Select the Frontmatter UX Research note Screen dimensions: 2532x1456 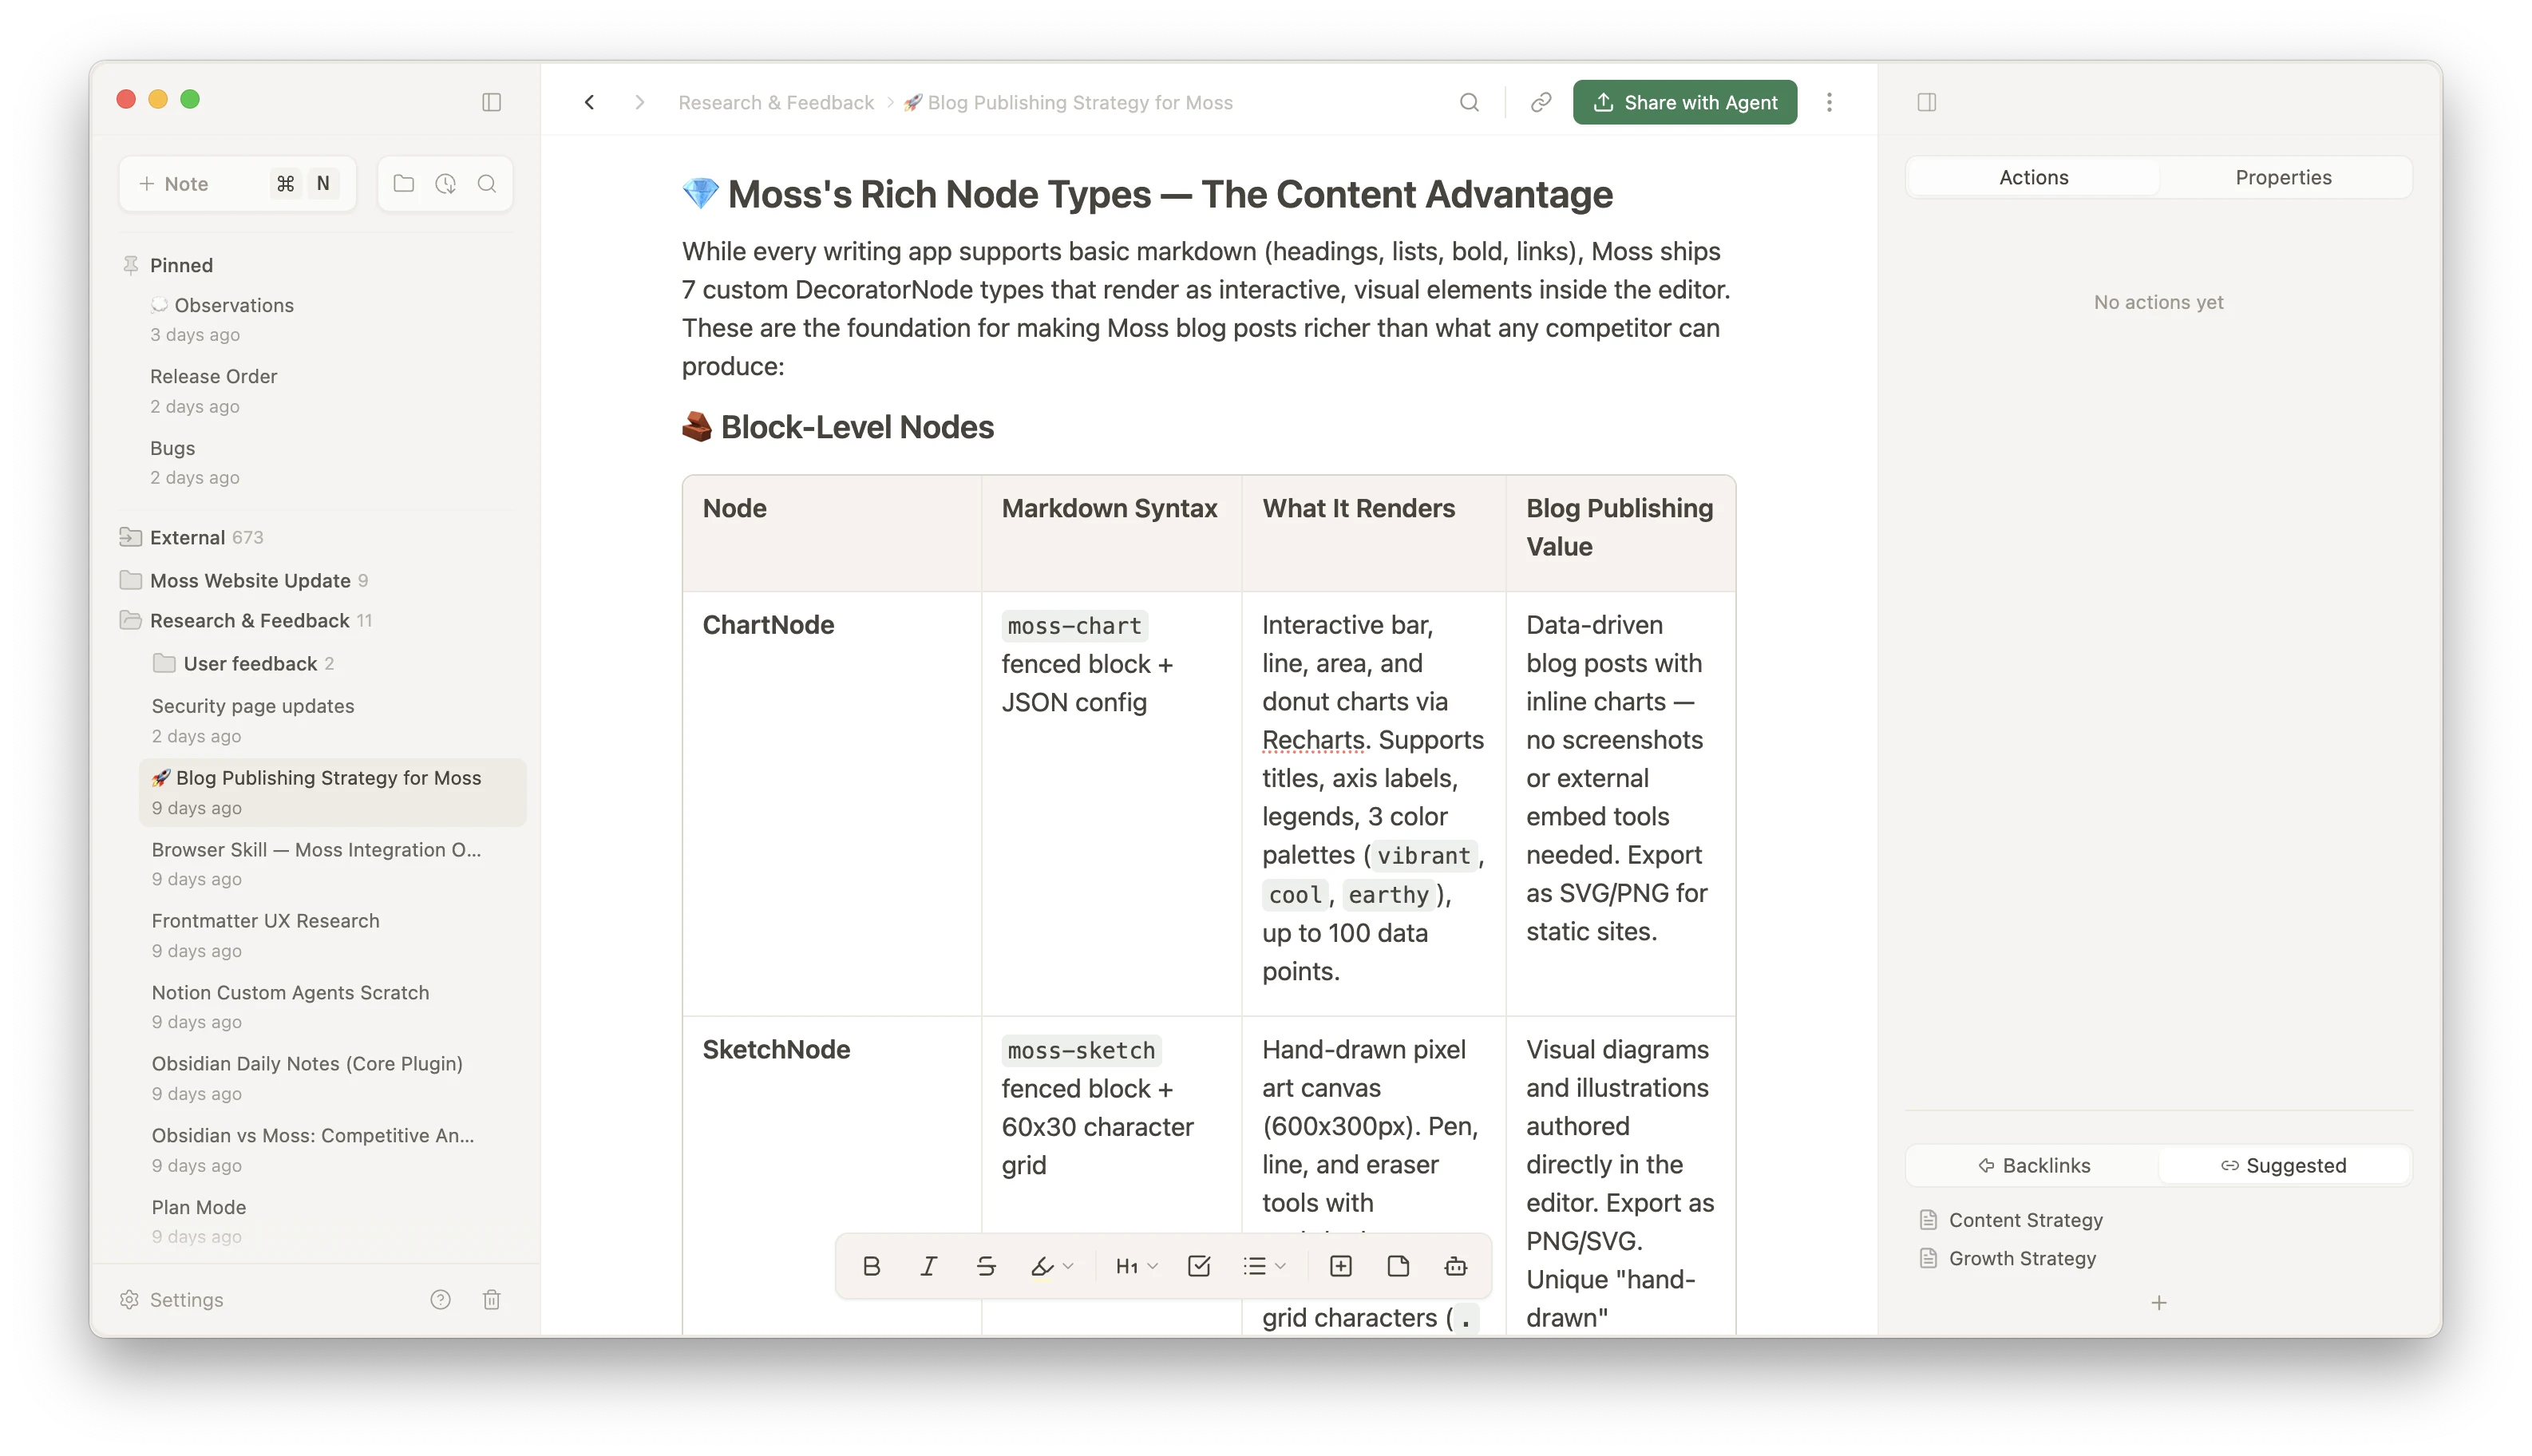tap(265, 920)
